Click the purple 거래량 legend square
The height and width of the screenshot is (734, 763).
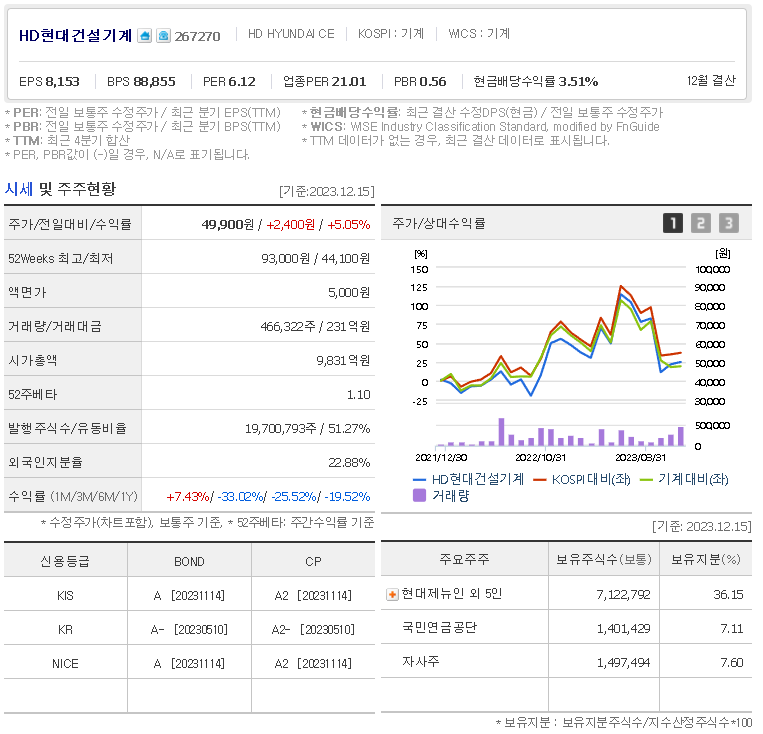[x=419, y=495]
